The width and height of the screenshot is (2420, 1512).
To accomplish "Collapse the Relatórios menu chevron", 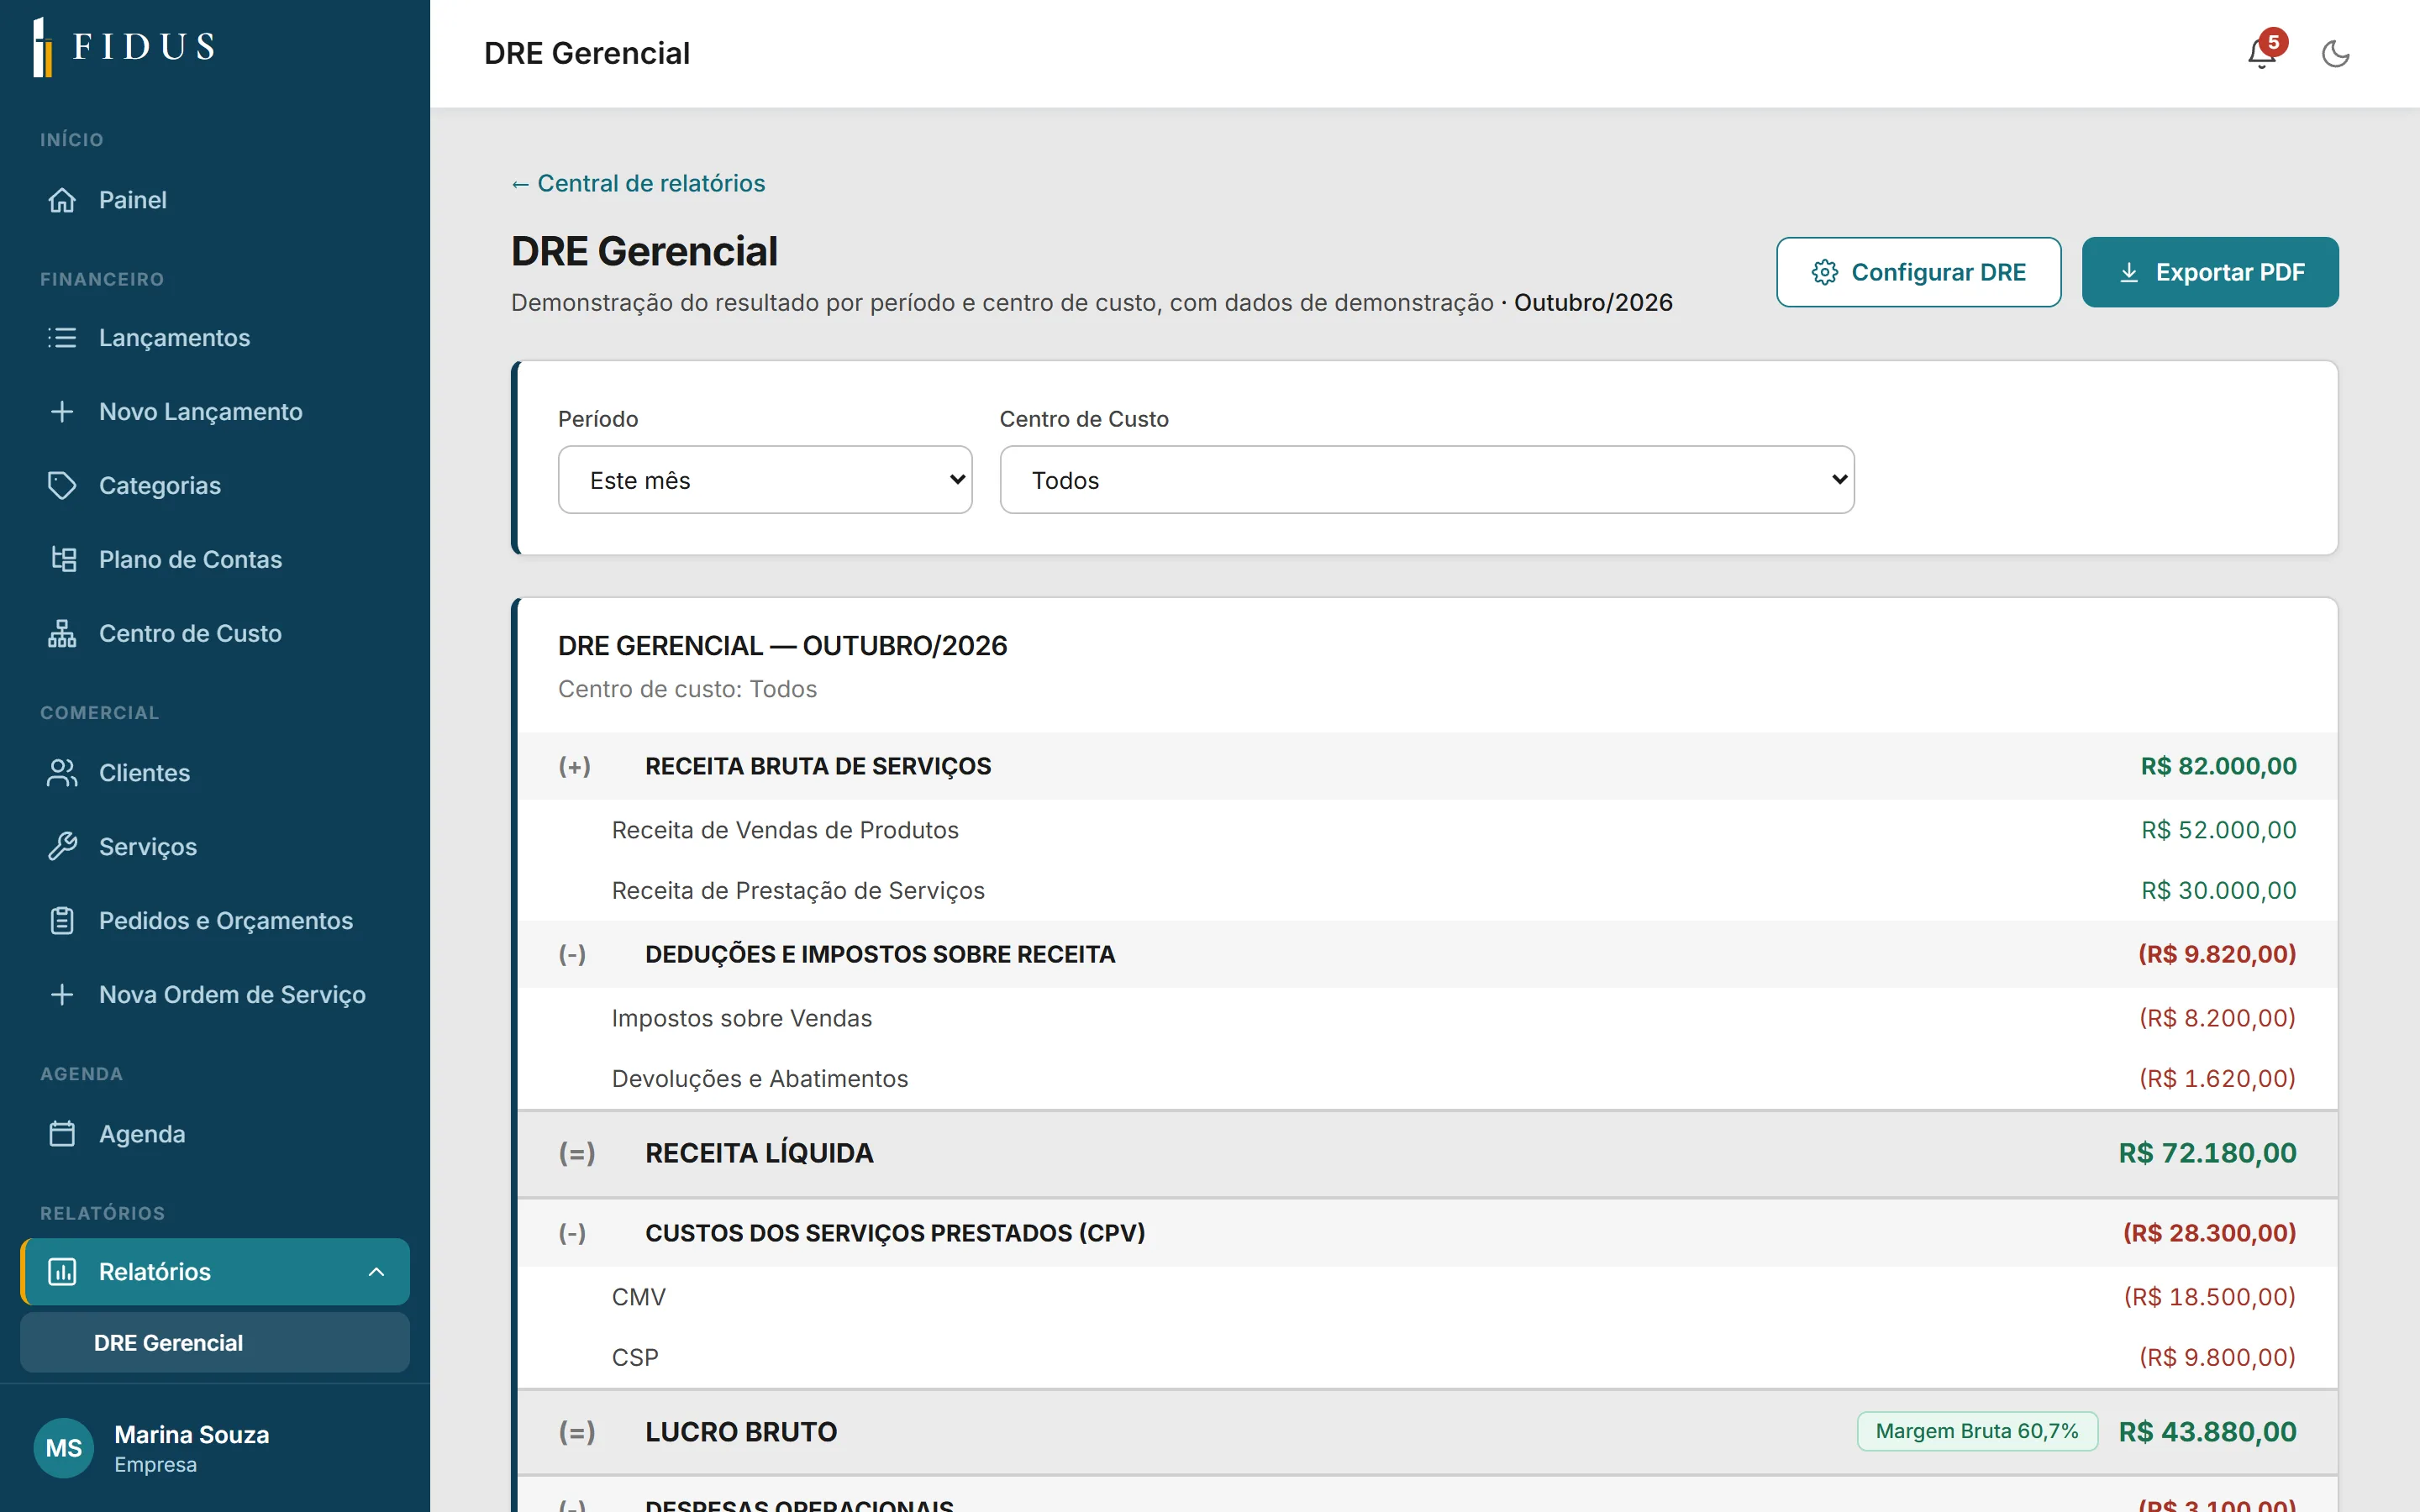I will pyautogui.click(x=376, y=1272).
